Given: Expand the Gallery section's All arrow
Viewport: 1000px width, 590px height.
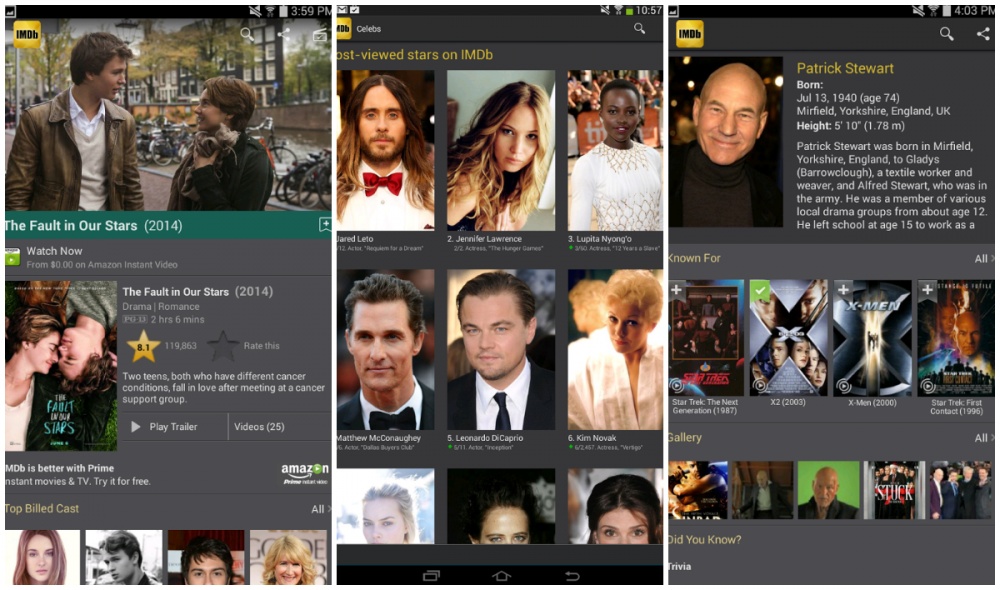Looking at the screenshot, I should (x=984, y=438).
